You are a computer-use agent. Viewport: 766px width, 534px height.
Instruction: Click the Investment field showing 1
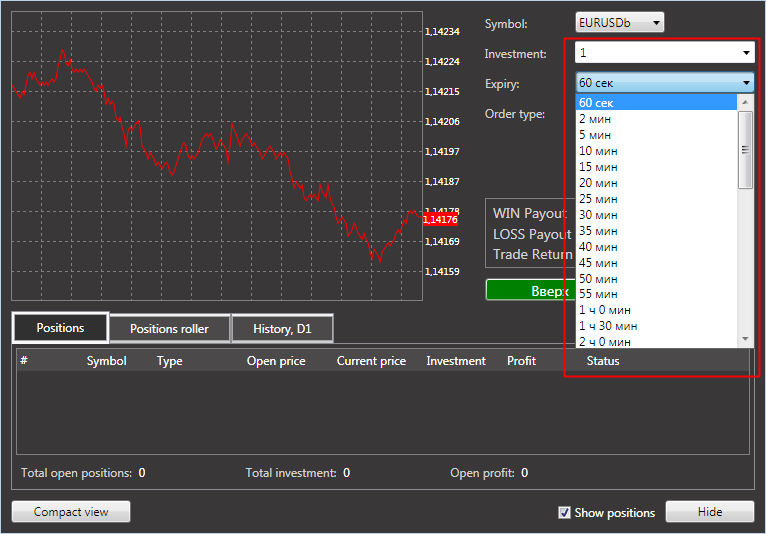click(x=665, y=53)
